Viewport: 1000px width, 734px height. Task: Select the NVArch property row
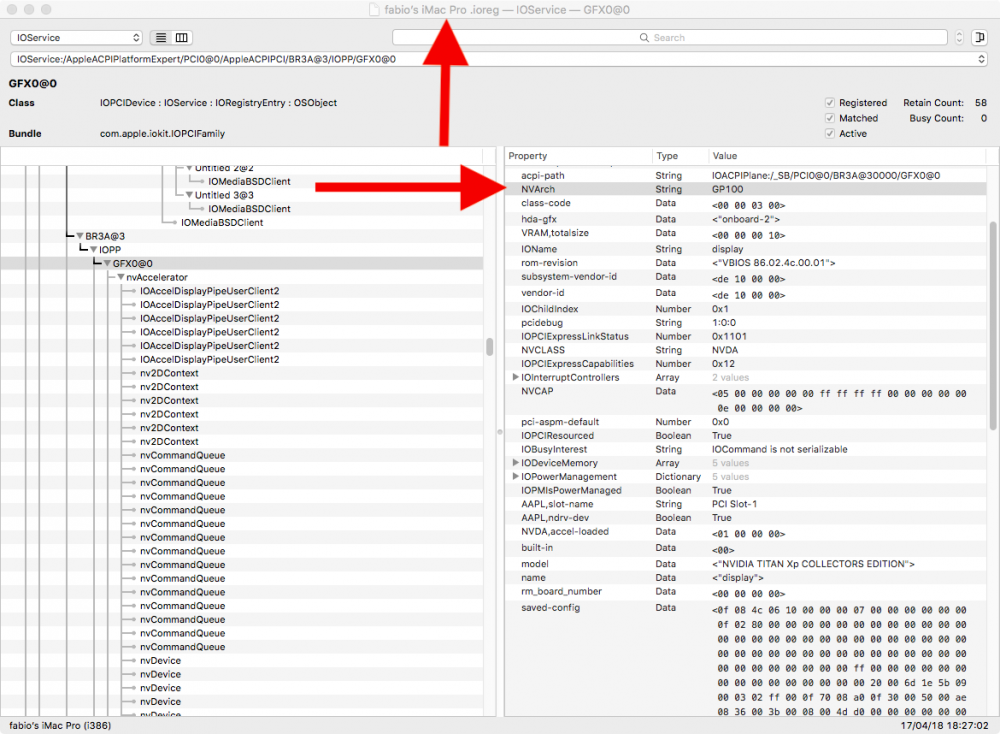(746, 189)
